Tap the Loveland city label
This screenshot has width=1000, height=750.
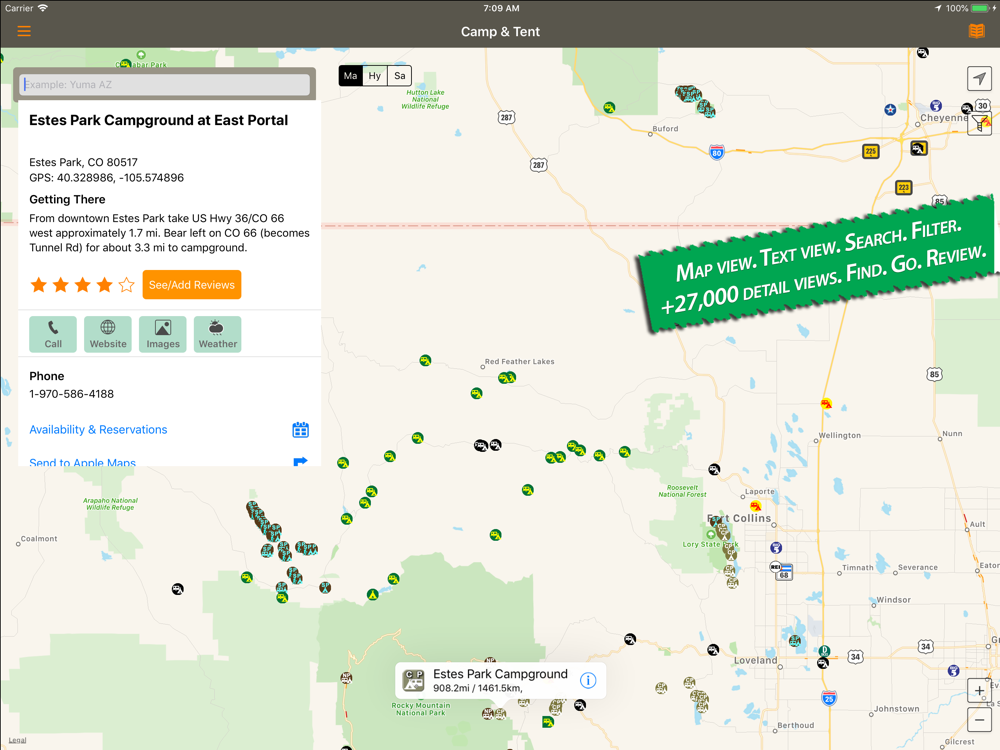pos(756,660)
